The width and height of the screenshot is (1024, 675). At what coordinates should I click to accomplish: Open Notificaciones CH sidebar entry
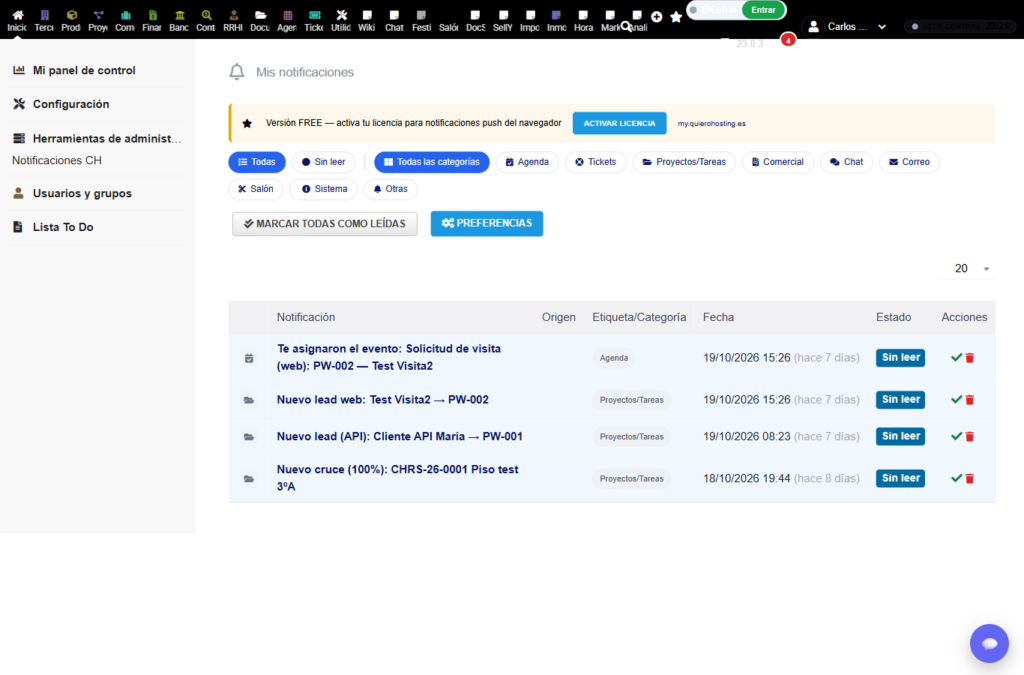[x=57, y=161]
